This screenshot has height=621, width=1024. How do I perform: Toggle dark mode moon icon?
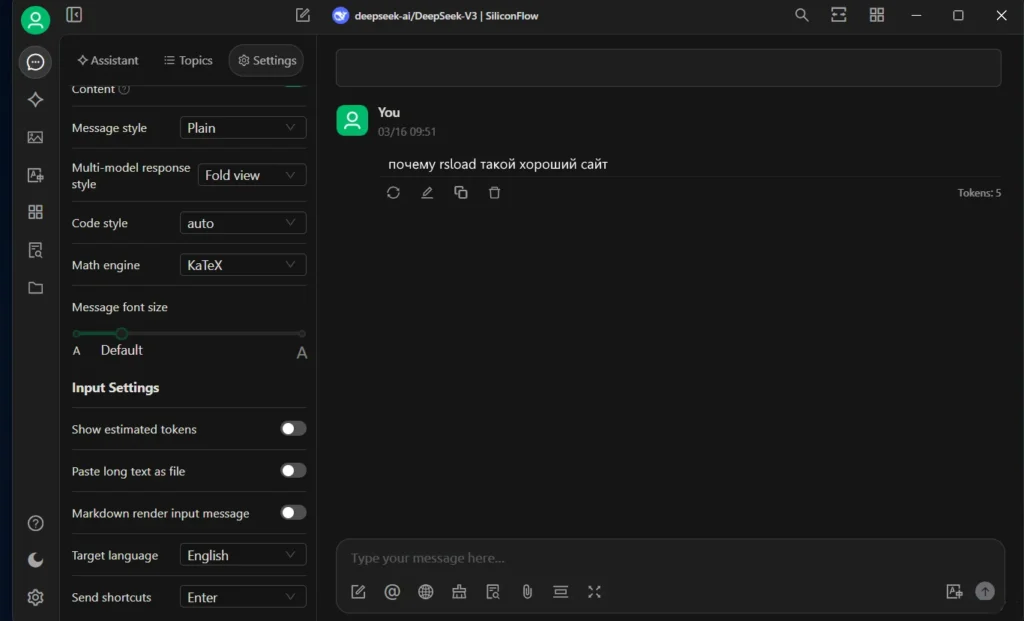35,560
